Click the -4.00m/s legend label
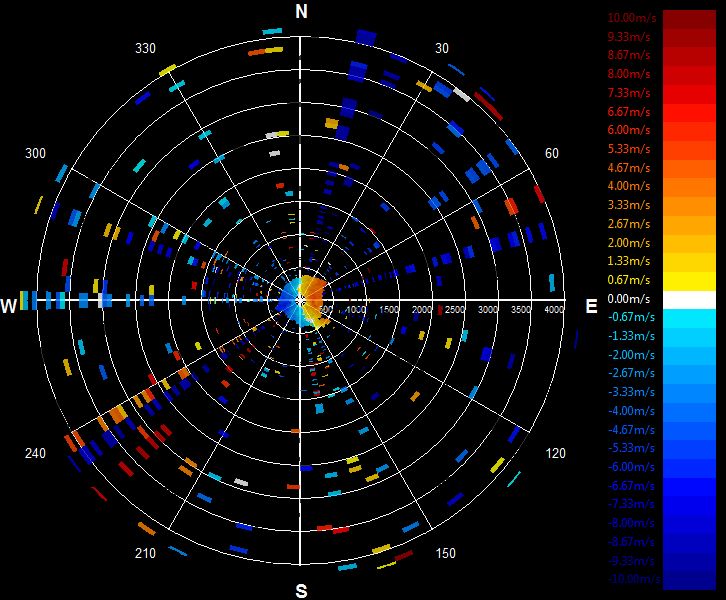 631,411
